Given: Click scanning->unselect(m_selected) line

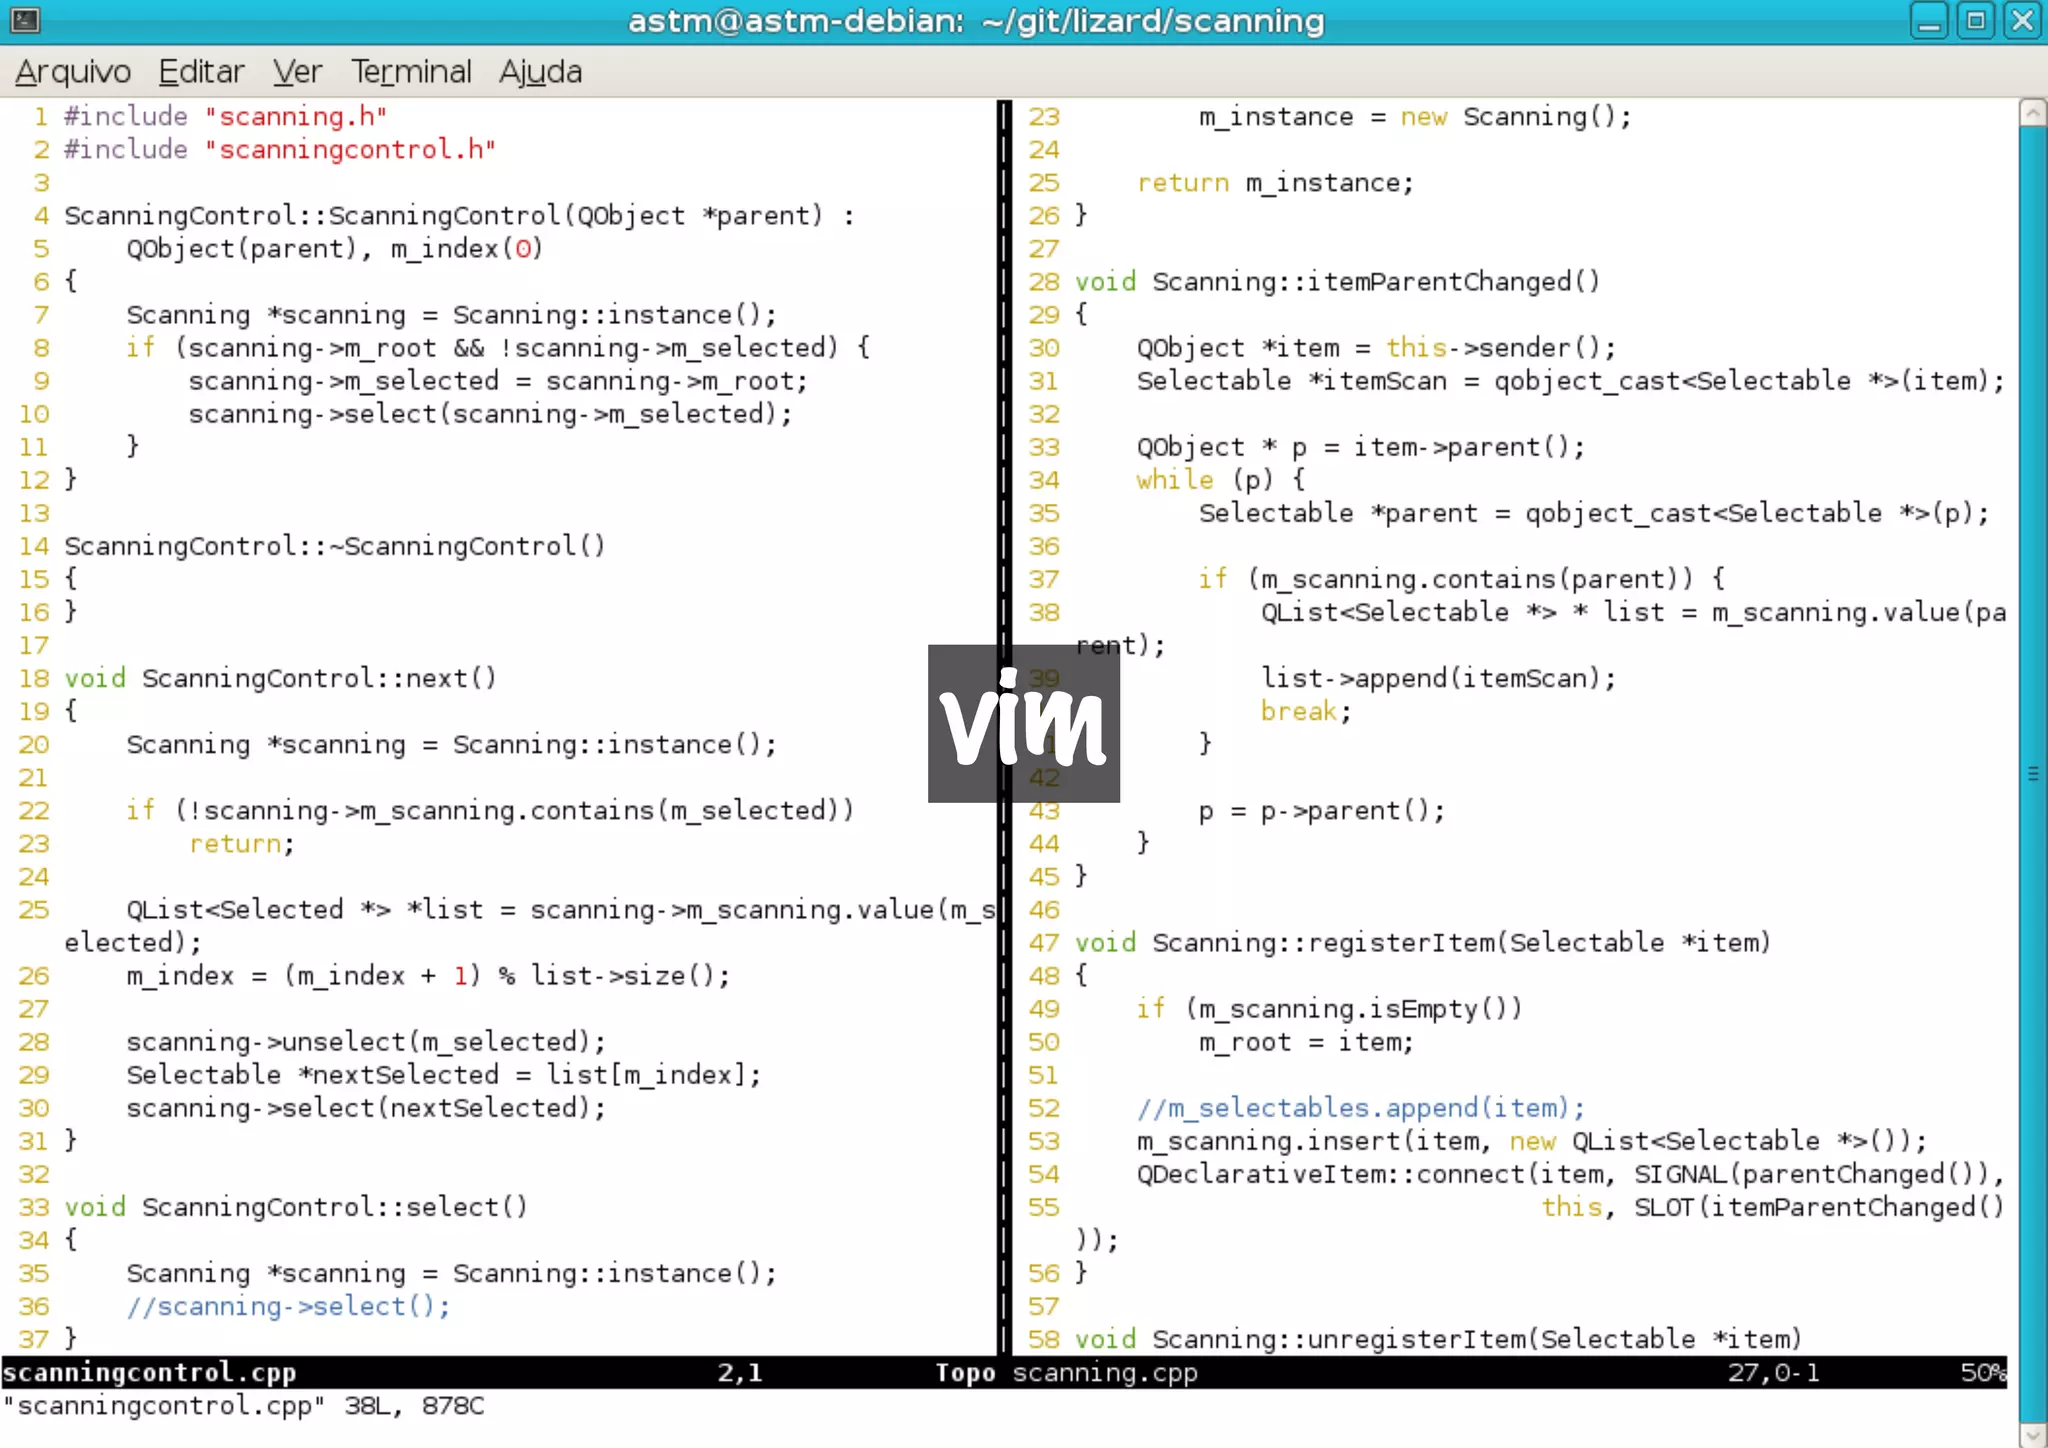Looking at the screenshot, I should (366, 1042).
